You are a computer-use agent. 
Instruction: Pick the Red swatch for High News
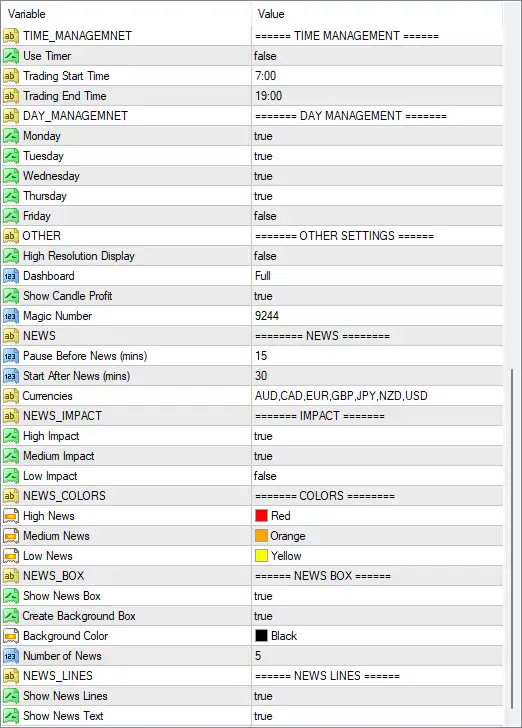[261, 516]
